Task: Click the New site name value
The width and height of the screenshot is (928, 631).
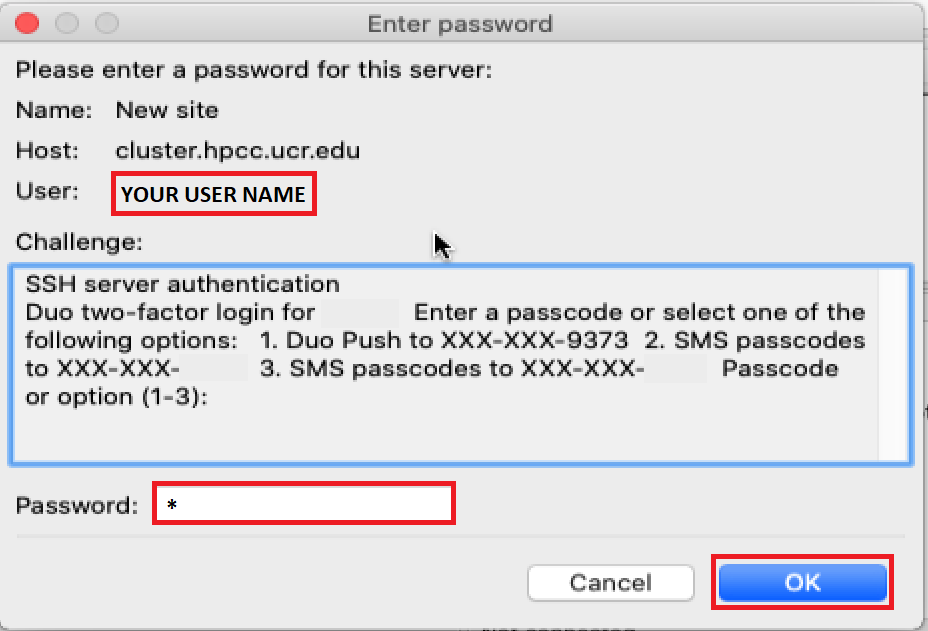Action: pyautogui.click(x=167, y=110)
